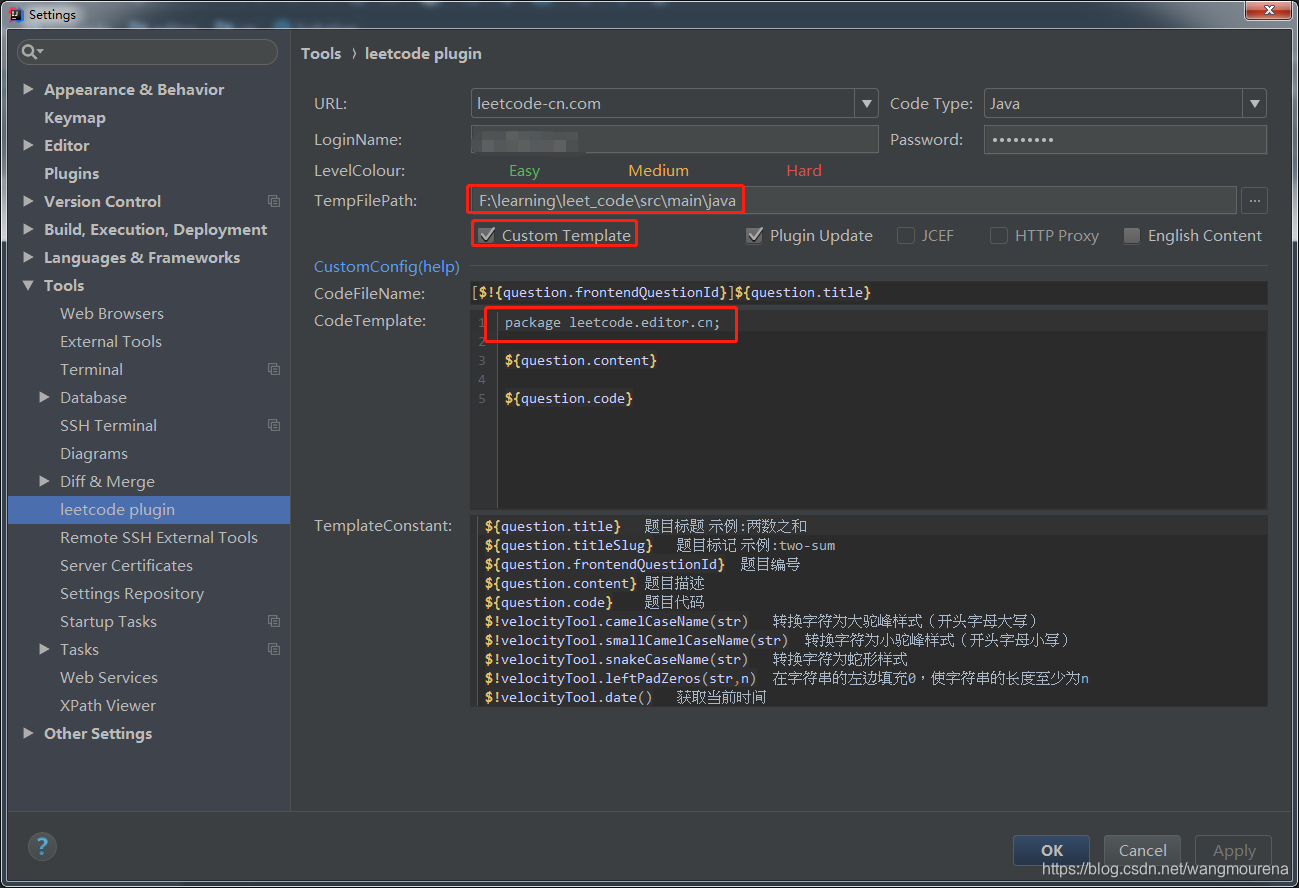The width and height of the screenshot is (1299, 888).
Task: Expand the Diff & Merge node
Action: point(44,481)
